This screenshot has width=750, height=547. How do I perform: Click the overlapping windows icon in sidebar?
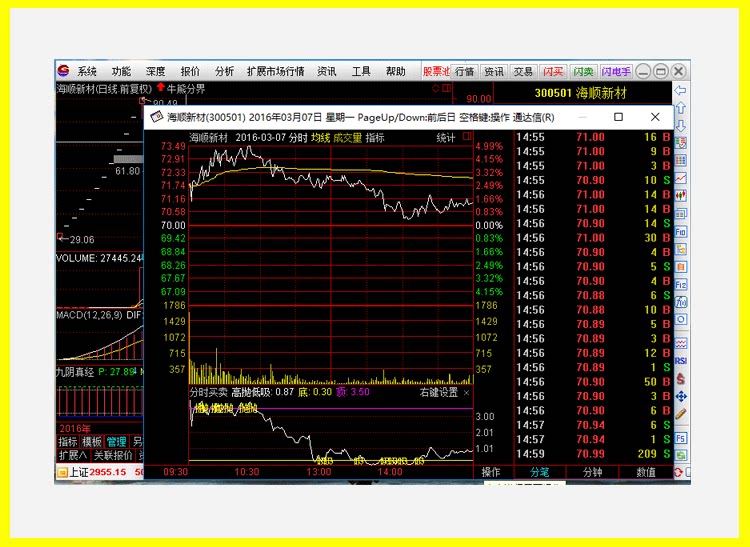pos(681,213)
